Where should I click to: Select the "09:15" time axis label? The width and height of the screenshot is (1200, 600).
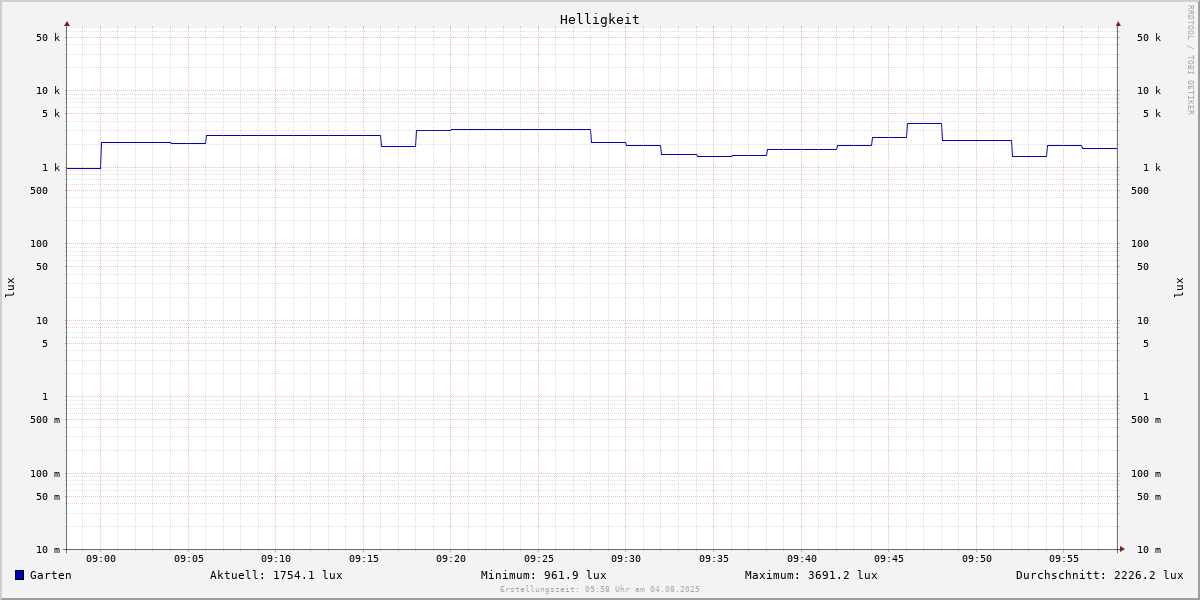coord(364,559)
